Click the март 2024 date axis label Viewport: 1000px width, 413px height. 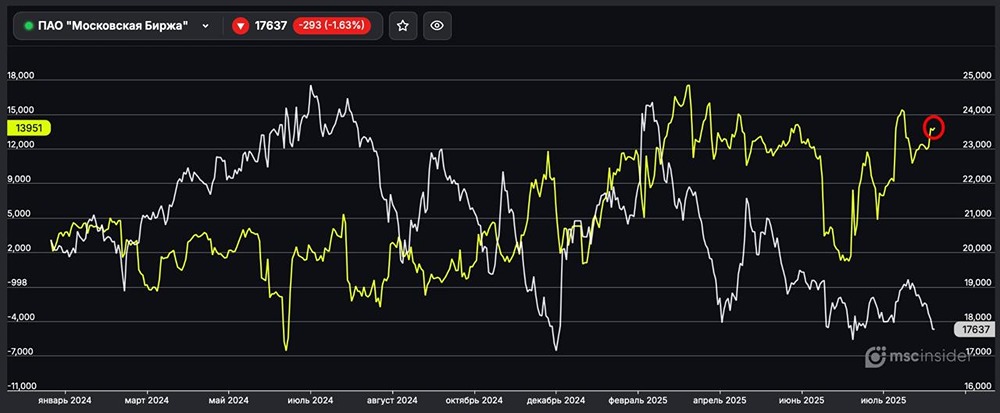[146, 401]
